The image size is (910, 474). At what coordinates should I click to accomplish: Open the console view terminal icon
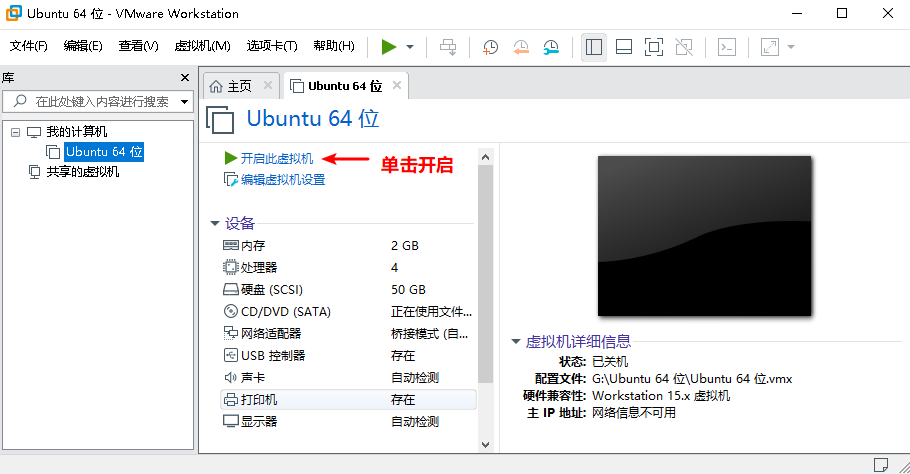coord(727,47)
